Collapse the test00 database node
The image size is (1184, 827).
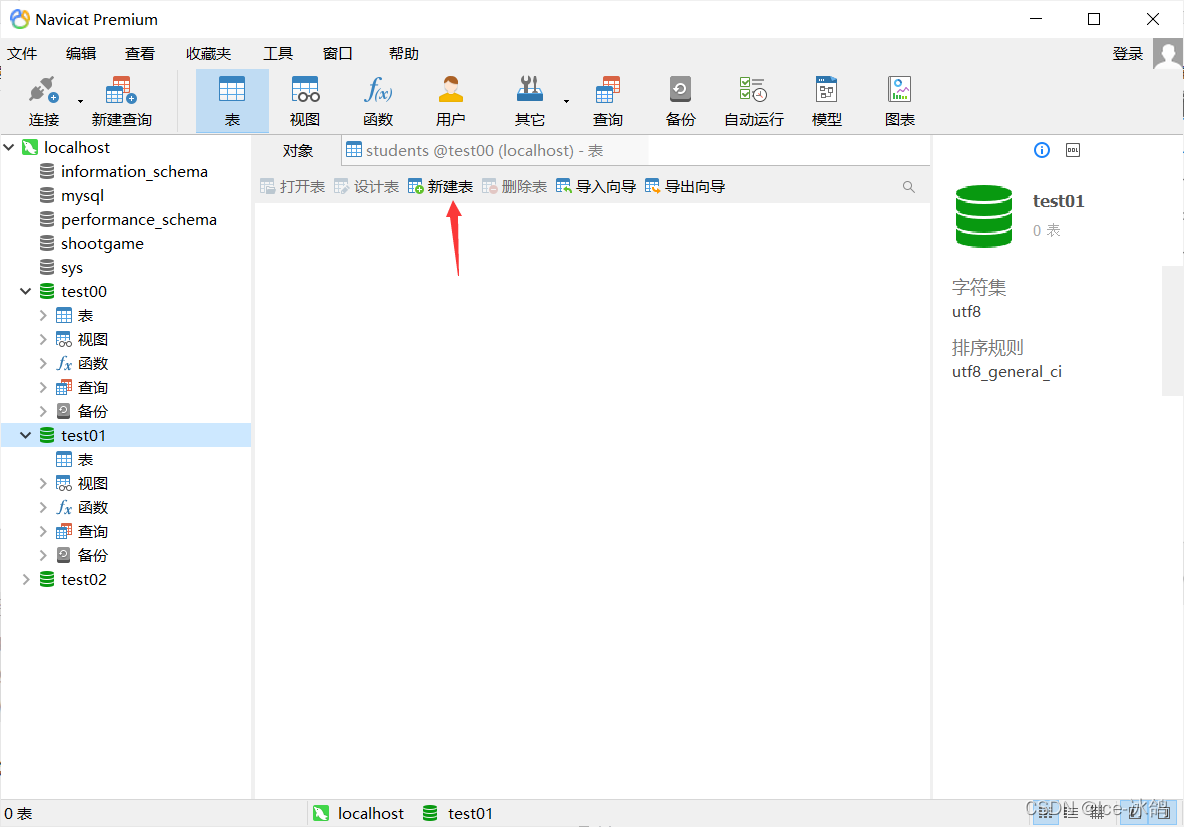(26, 292)
